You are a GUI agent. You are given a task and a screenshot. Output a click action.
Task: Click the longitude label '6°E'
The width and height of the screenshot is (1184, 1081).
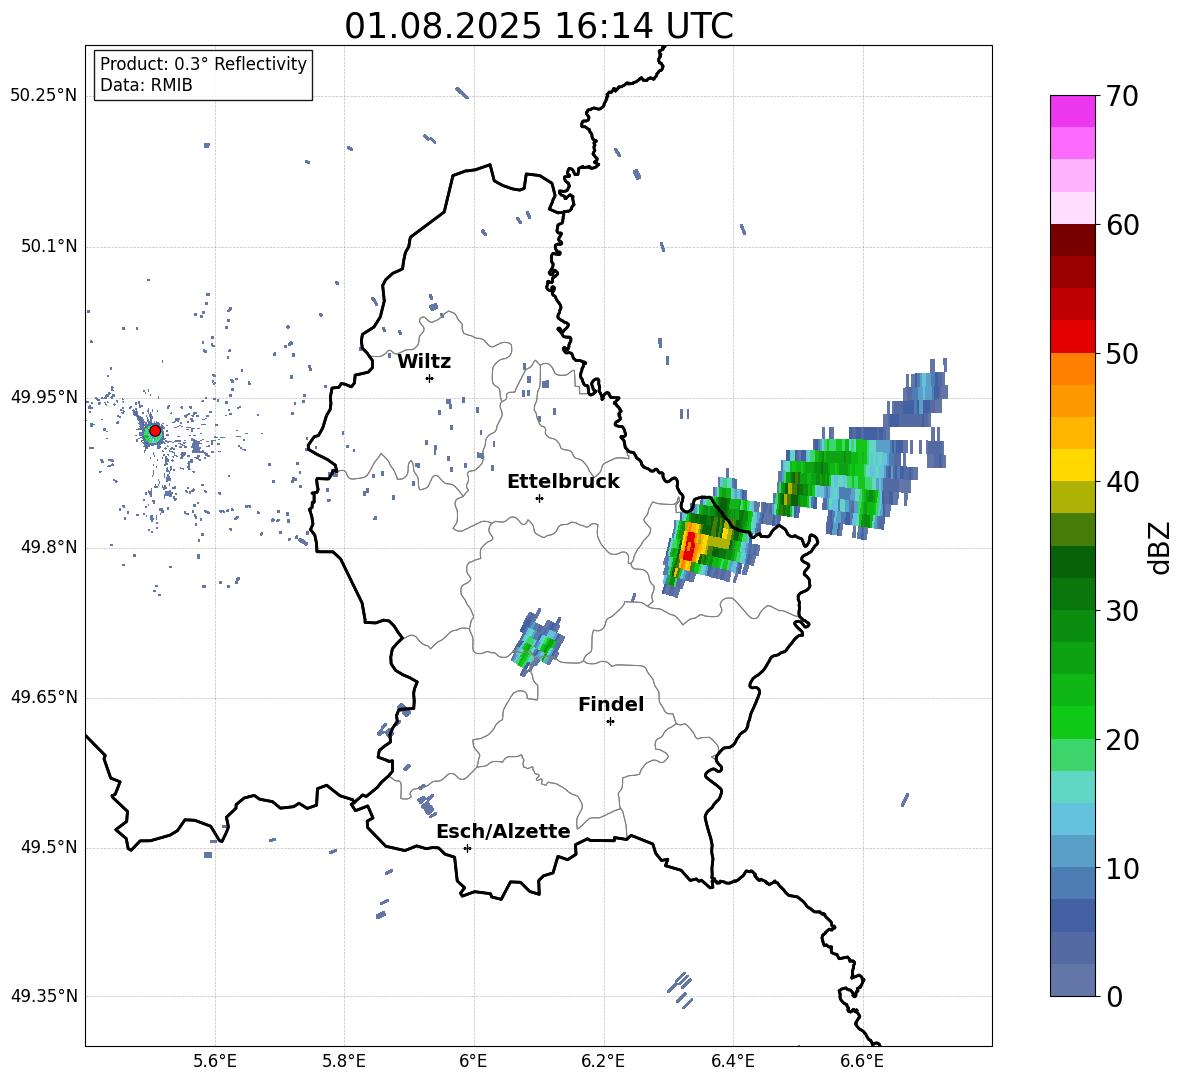click(473, 1061)
